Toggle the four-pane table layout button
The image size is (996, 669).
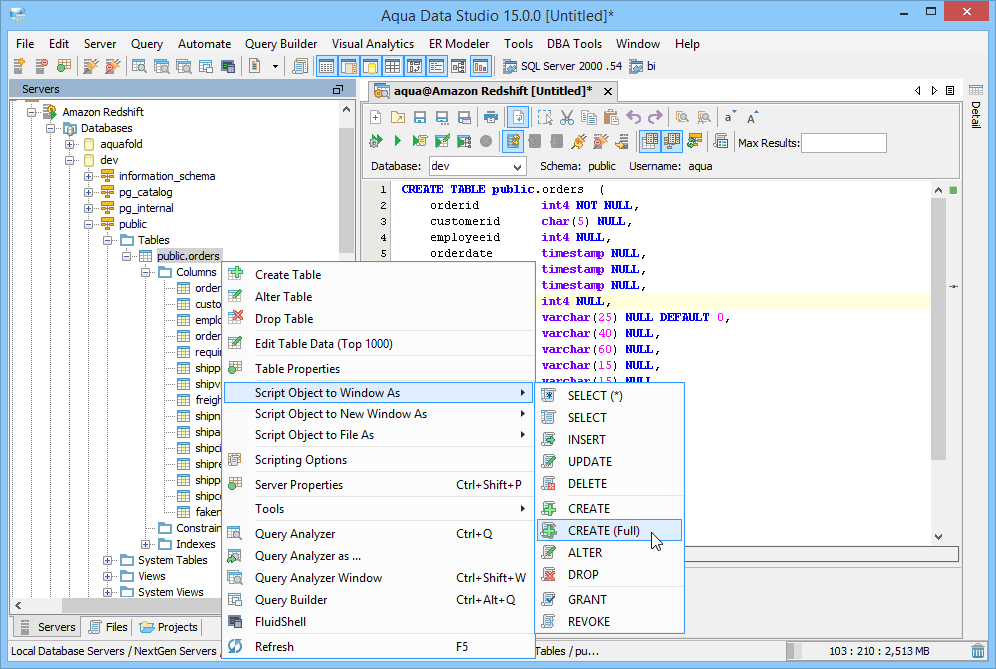click(393, 65)
